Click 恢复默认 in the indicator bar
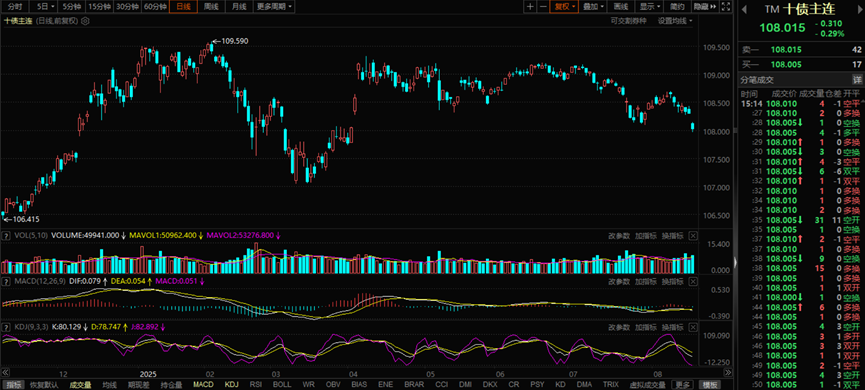 [44, 384]
